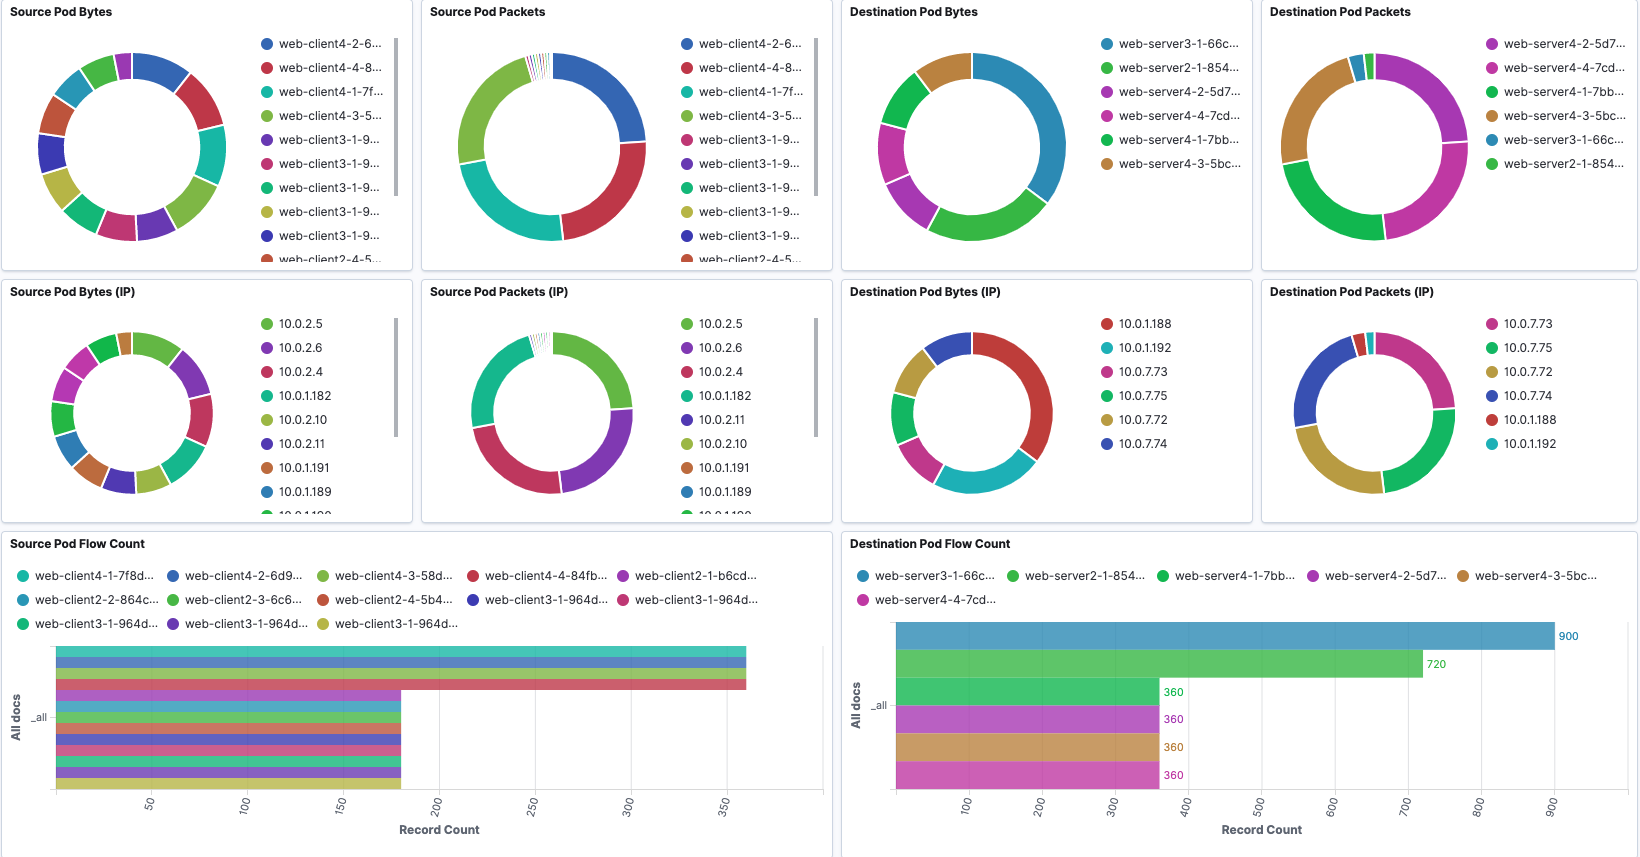Click the Source Pod Bytes legend scrollbar
The image size is (1640, 857).
[396, 117]
